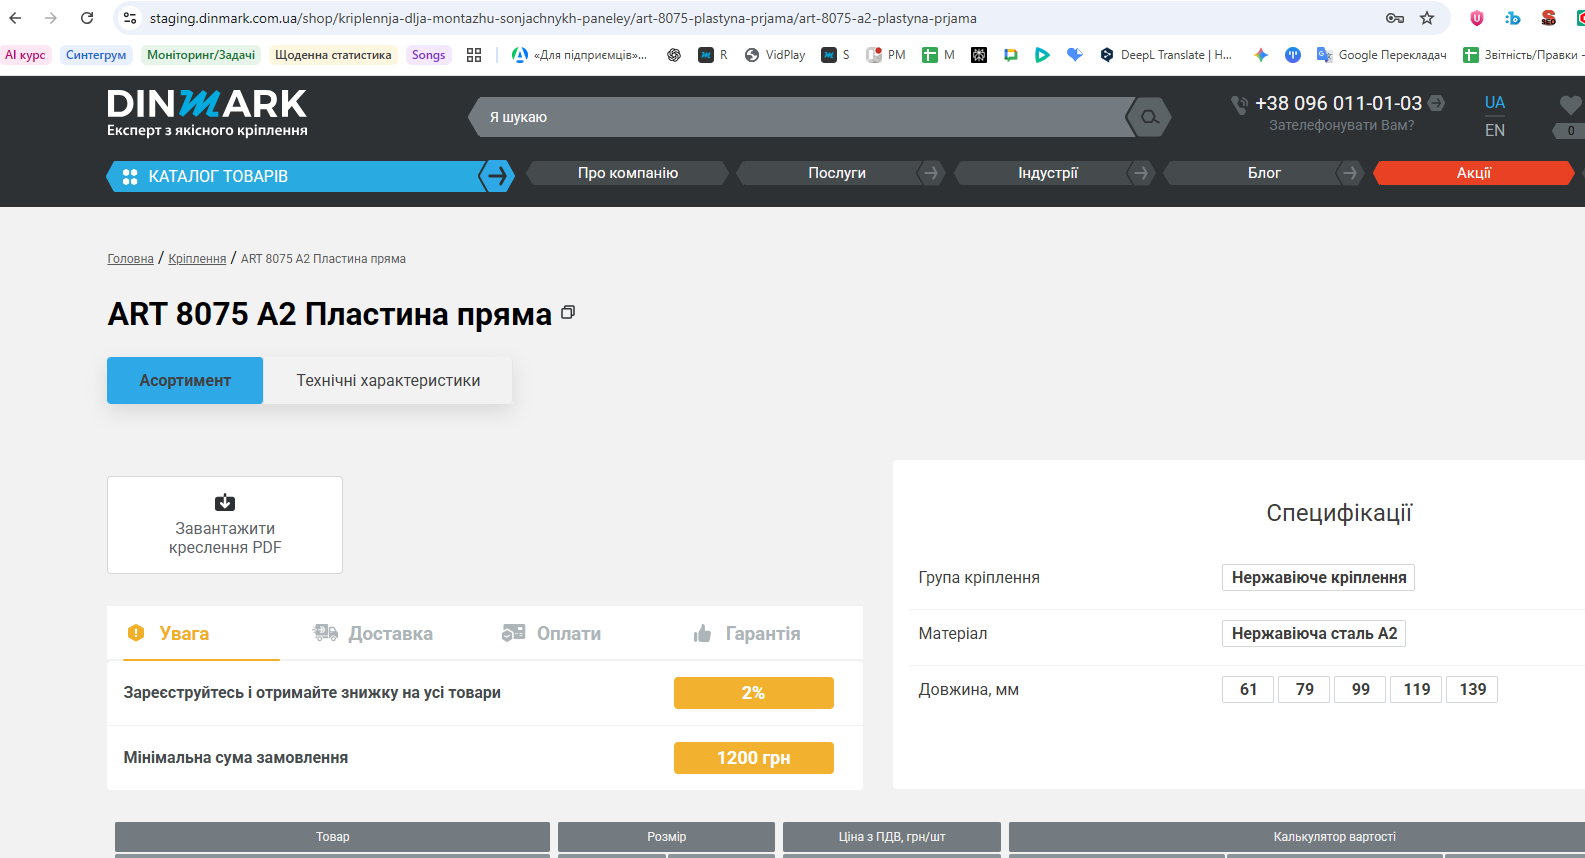Open the Послуги menu item

pos(837,173)
